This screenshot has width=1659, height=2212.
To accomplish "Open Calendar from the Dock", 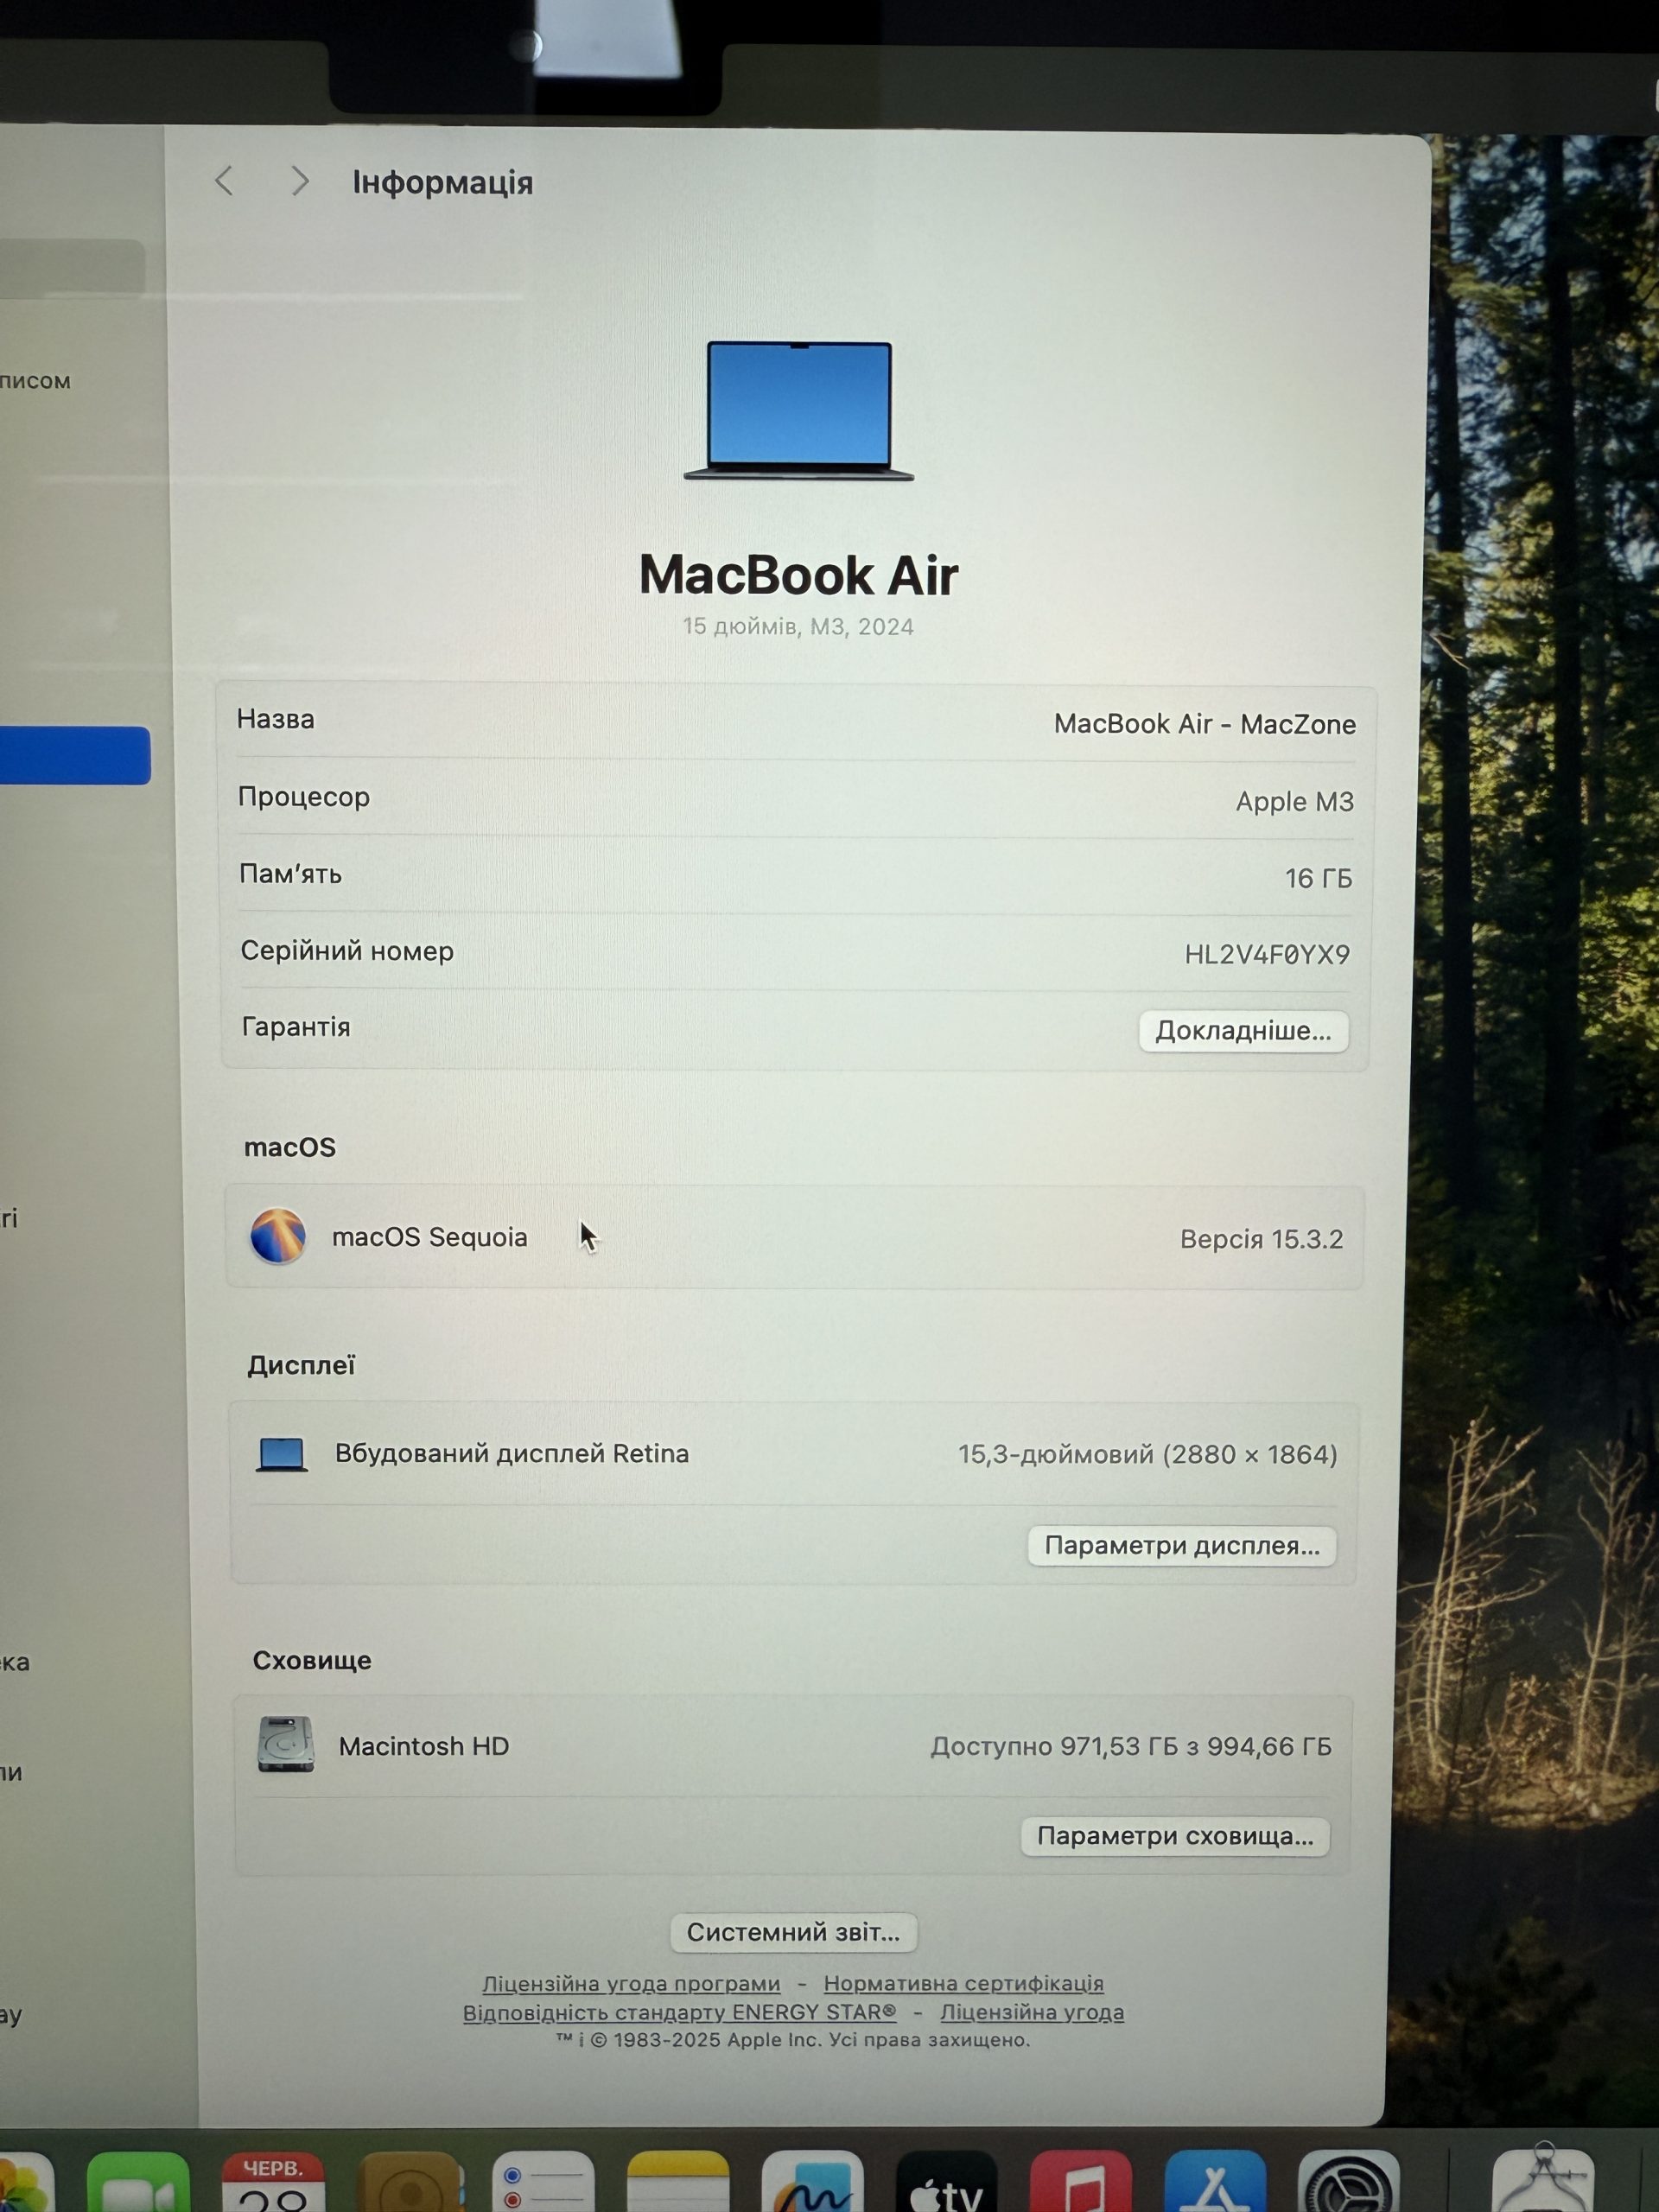I will coord(273,2182).
